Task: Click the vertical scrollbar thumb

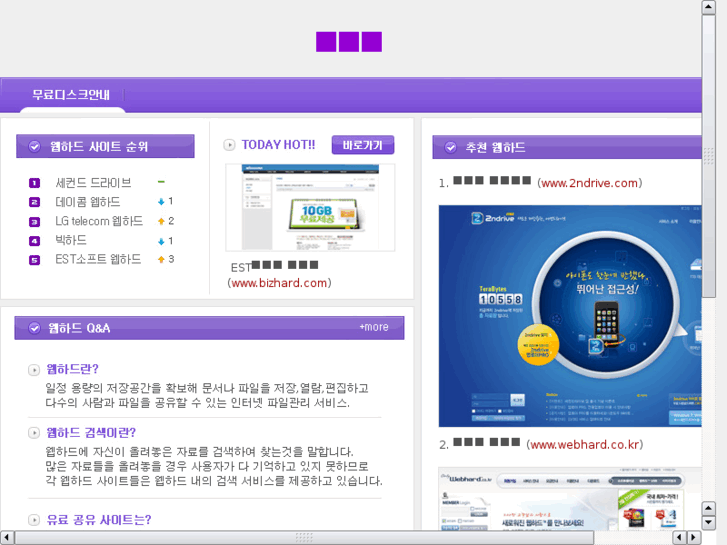Action: pyautogui.click(x=708, y=156)
